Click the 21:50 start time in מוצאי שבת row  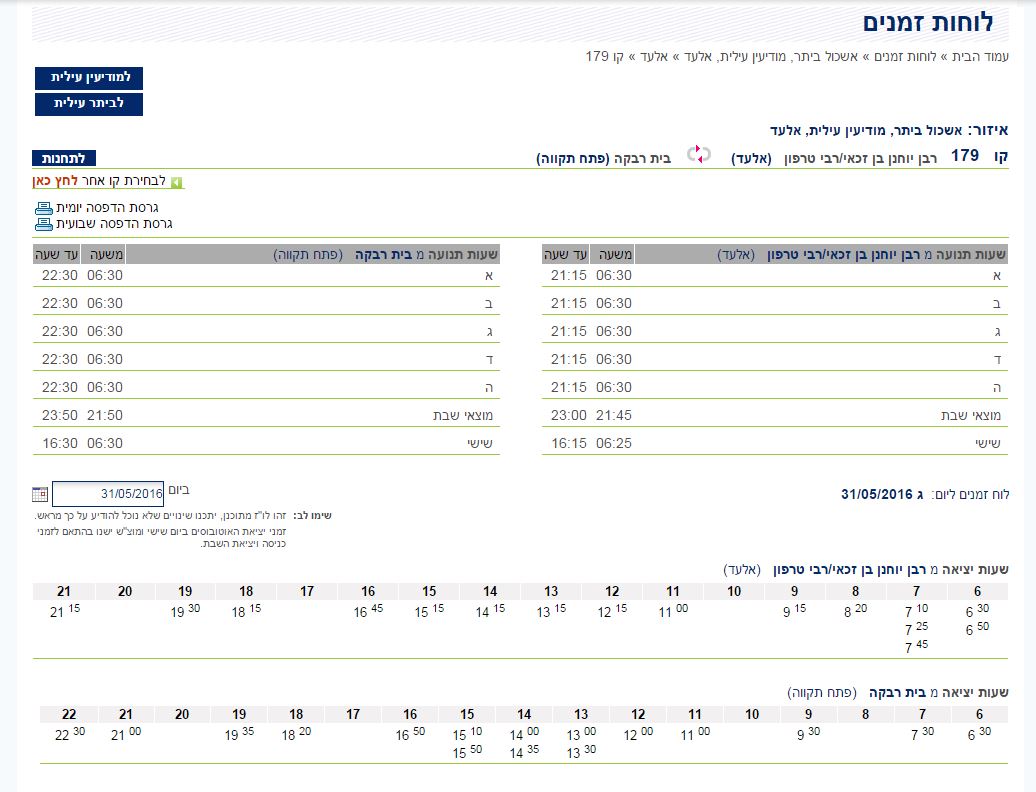(x=105, y=415)
